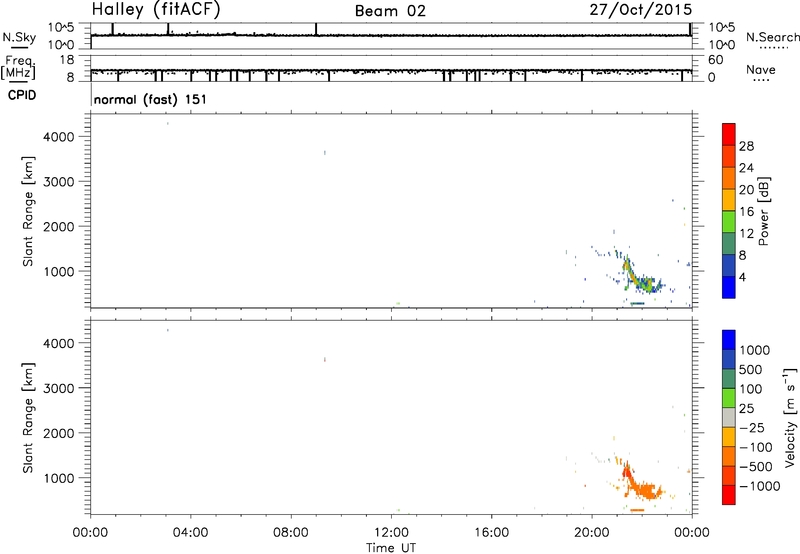Click the 'Velocity [m s-1]' colorbar label
800x554 pixels.
tap(790, 417)
